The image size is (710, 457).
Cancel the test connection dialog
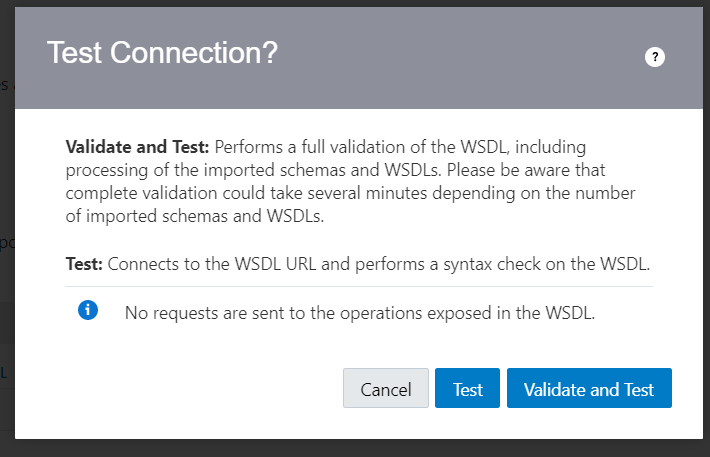click(x=385, y=389)
